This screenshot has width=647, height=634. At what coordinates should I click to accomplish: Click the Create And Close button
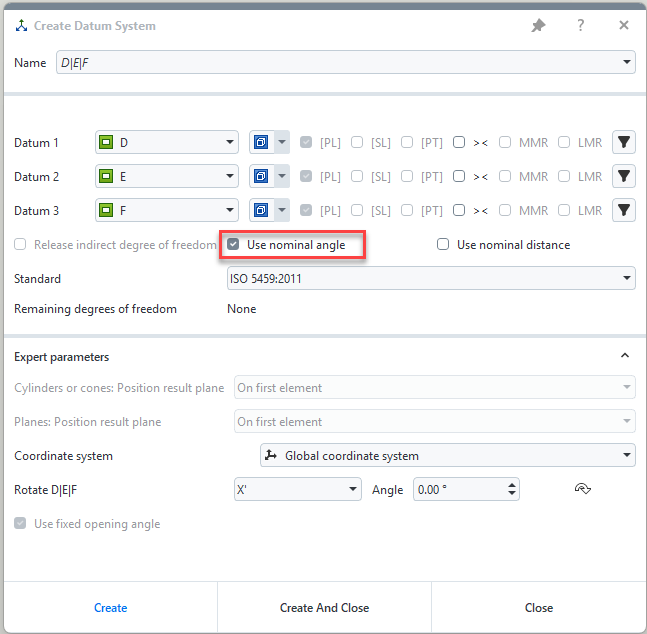click(x=324, y=608)
